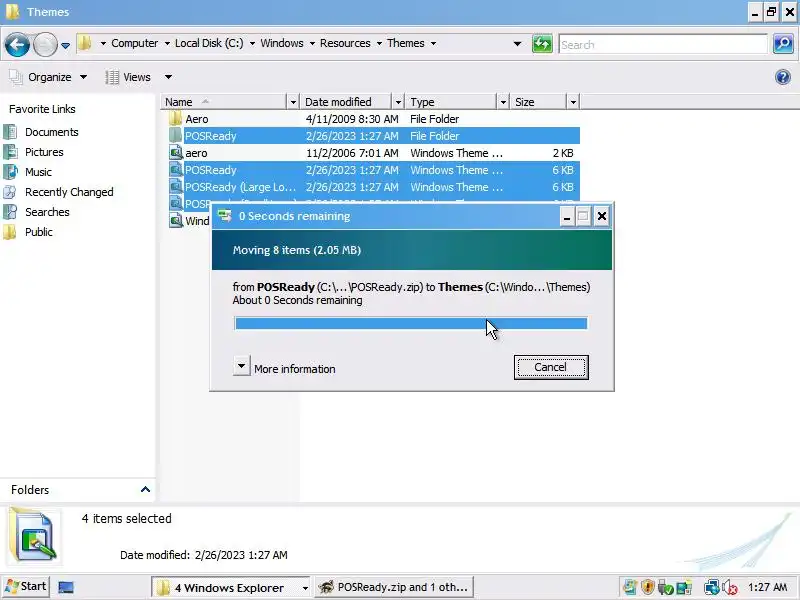
Task: Open Public favorite link
Action: tap(39, 232)
